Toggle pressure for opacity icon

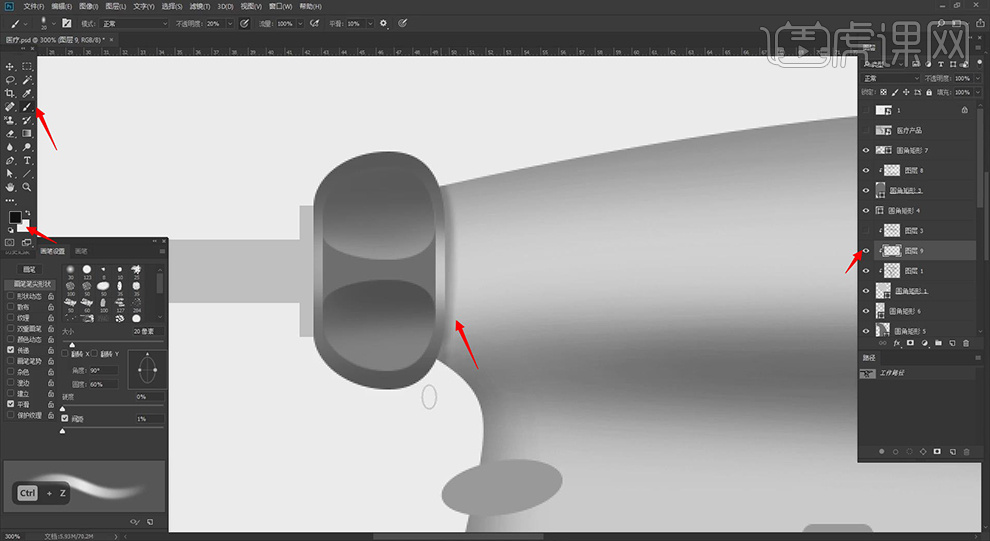244,23
